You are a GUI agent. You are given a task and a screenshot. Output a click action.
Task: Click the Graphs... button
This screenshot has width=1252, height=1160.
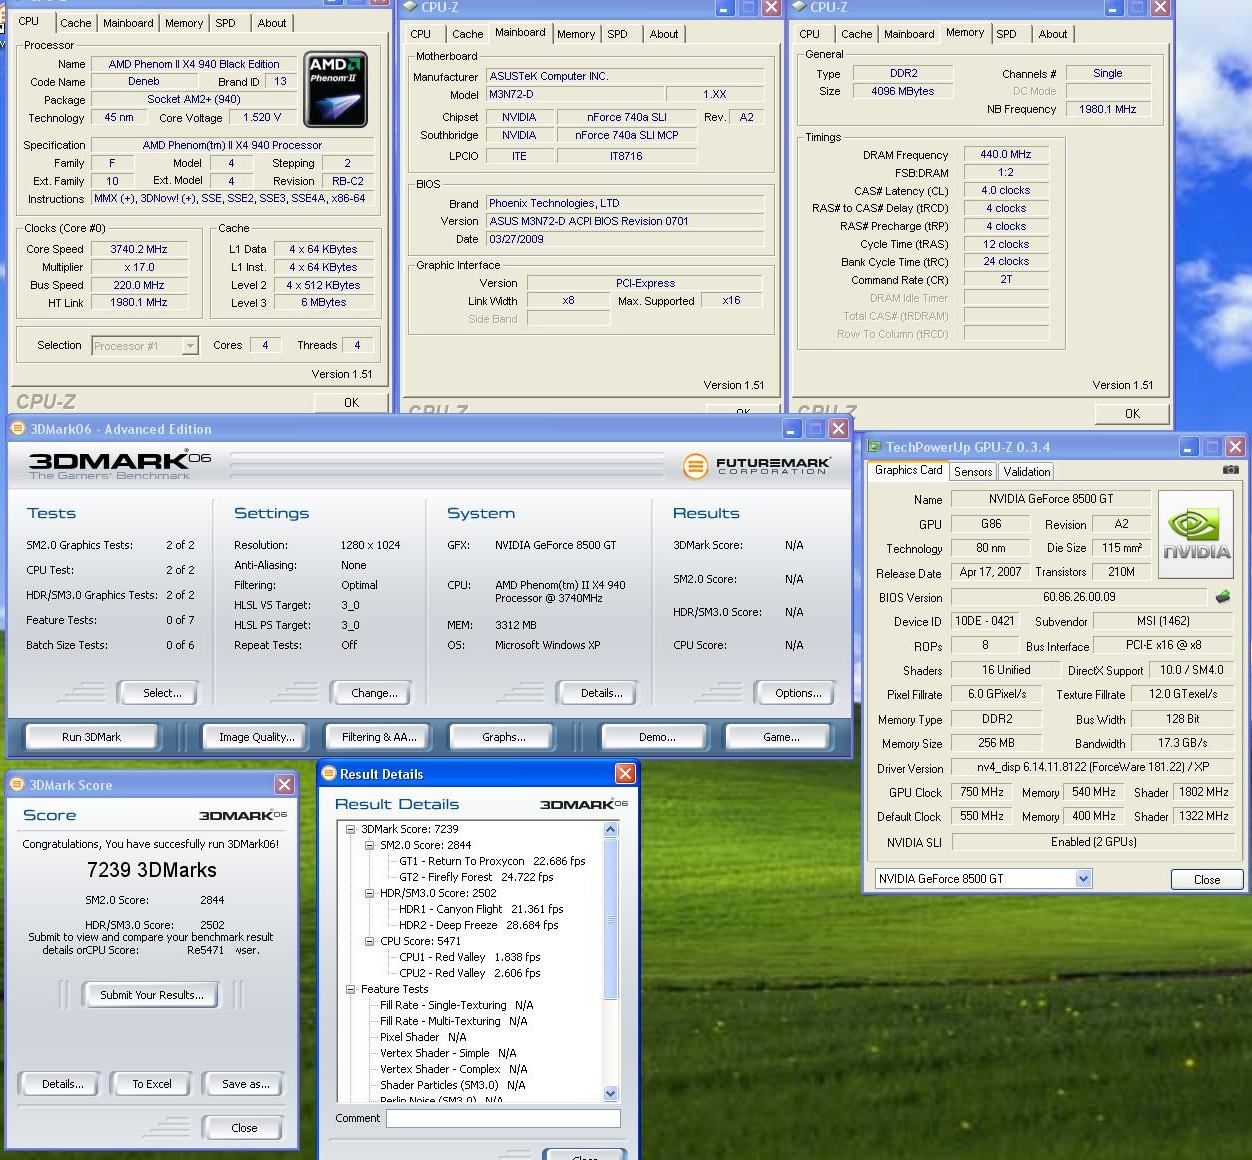(503, 737)
